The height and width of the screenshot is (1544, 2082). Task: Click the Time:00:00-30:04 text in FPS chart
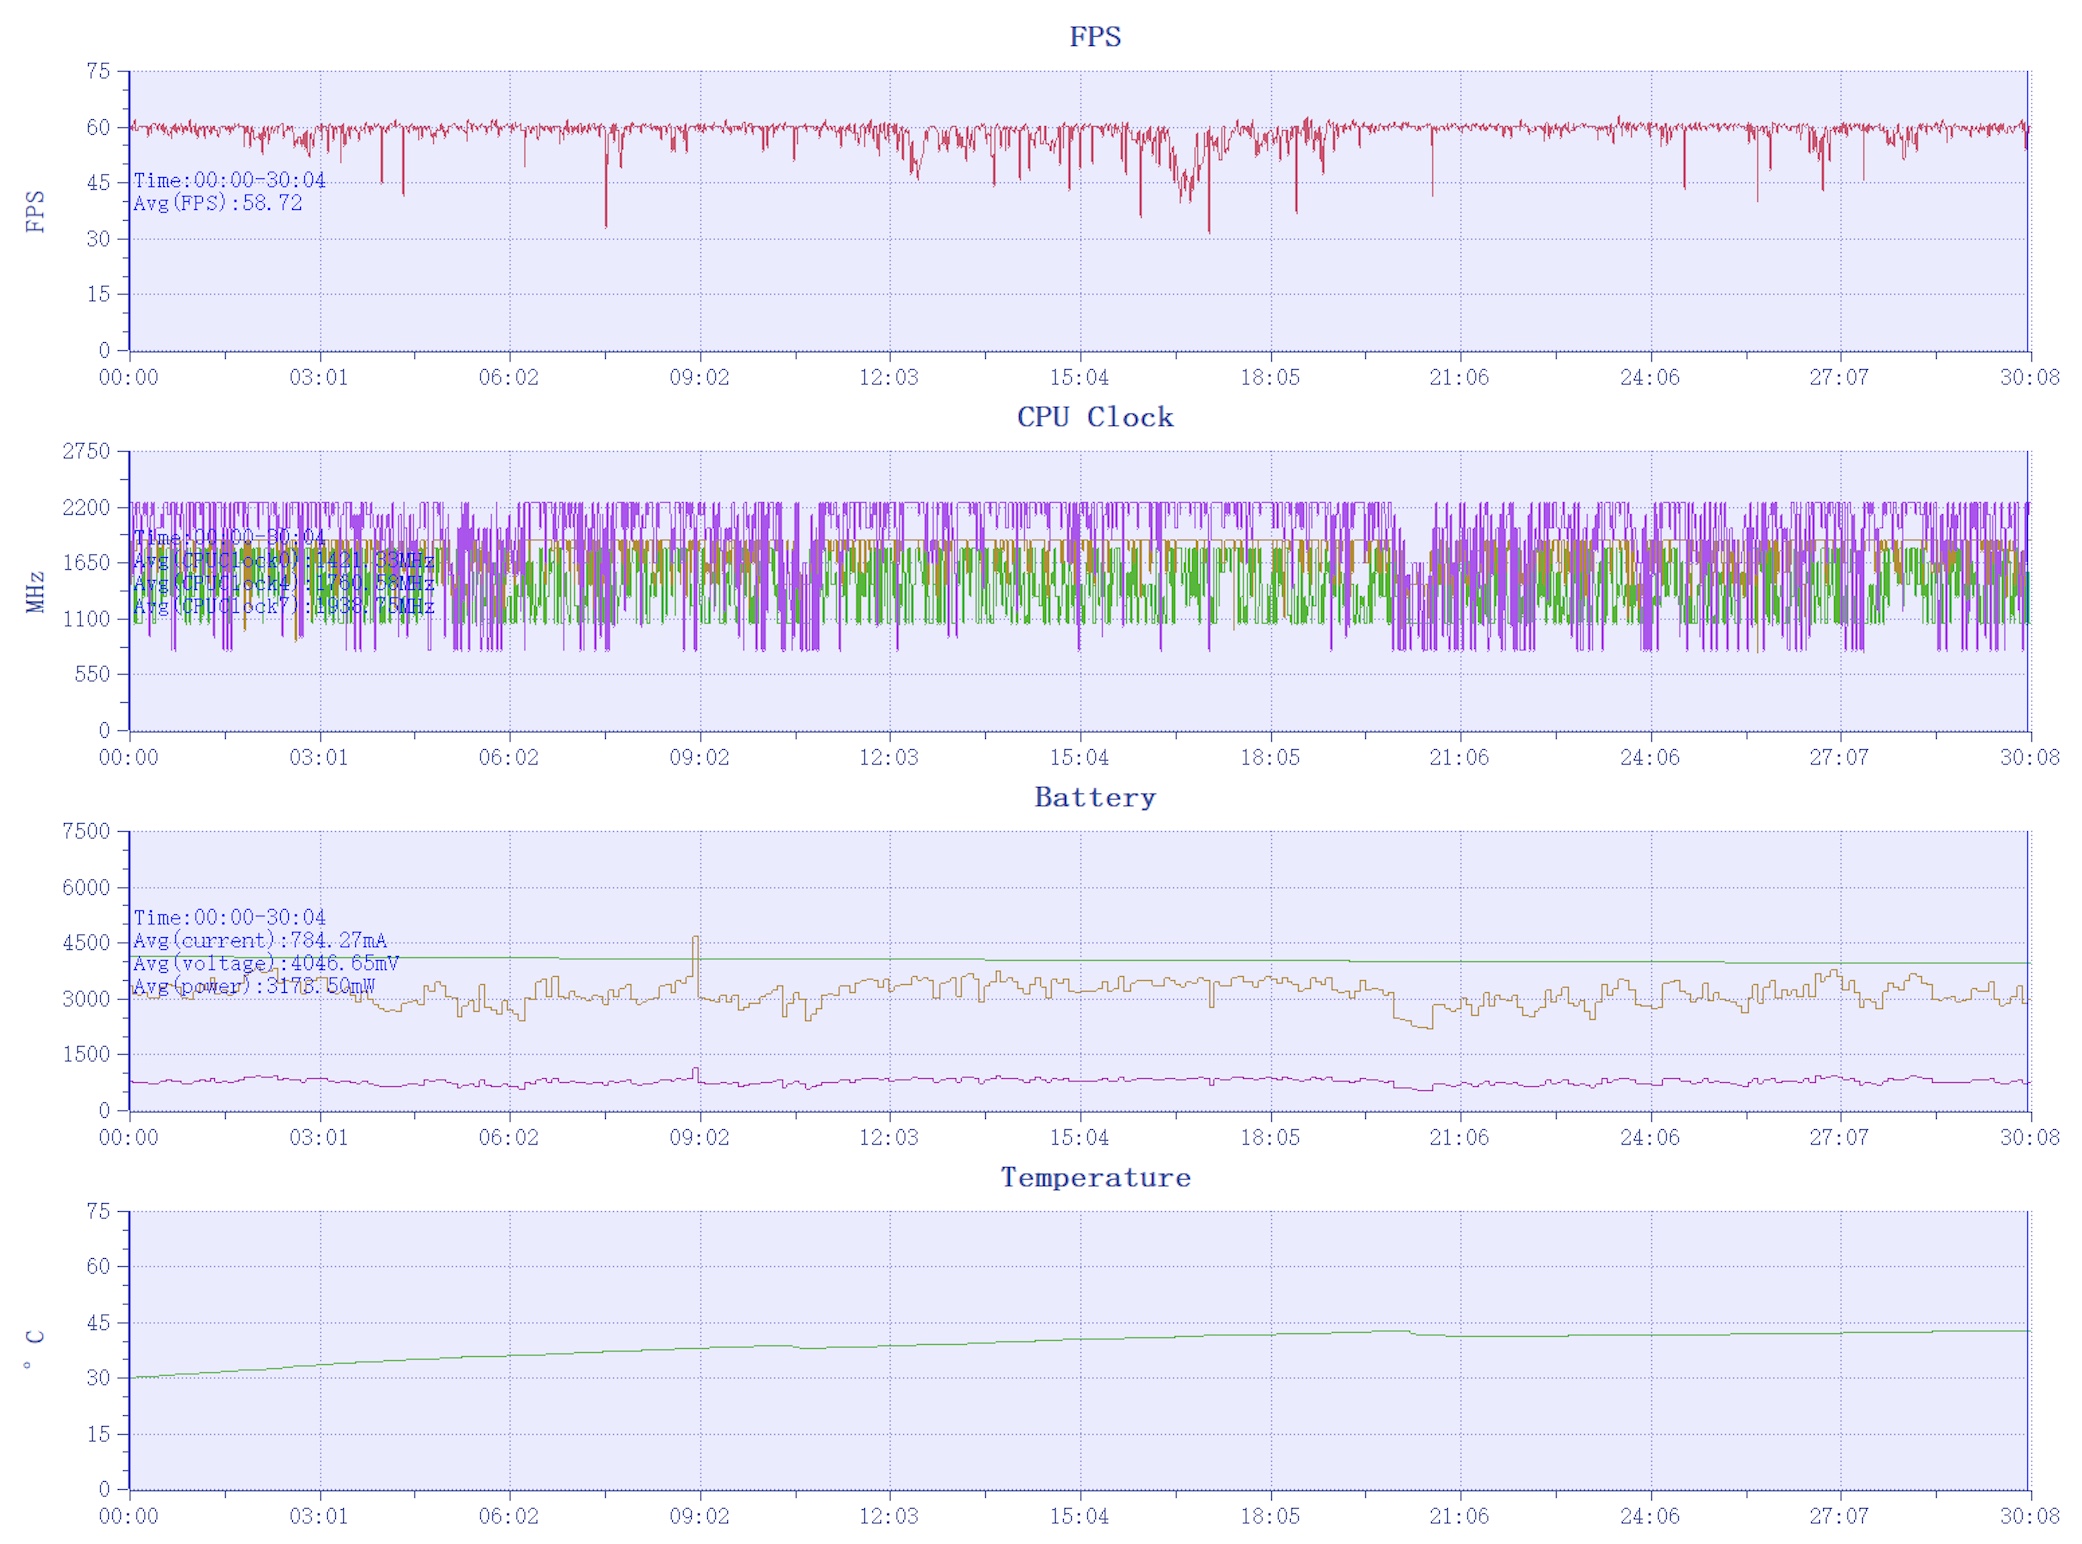(x=229, y=180)
